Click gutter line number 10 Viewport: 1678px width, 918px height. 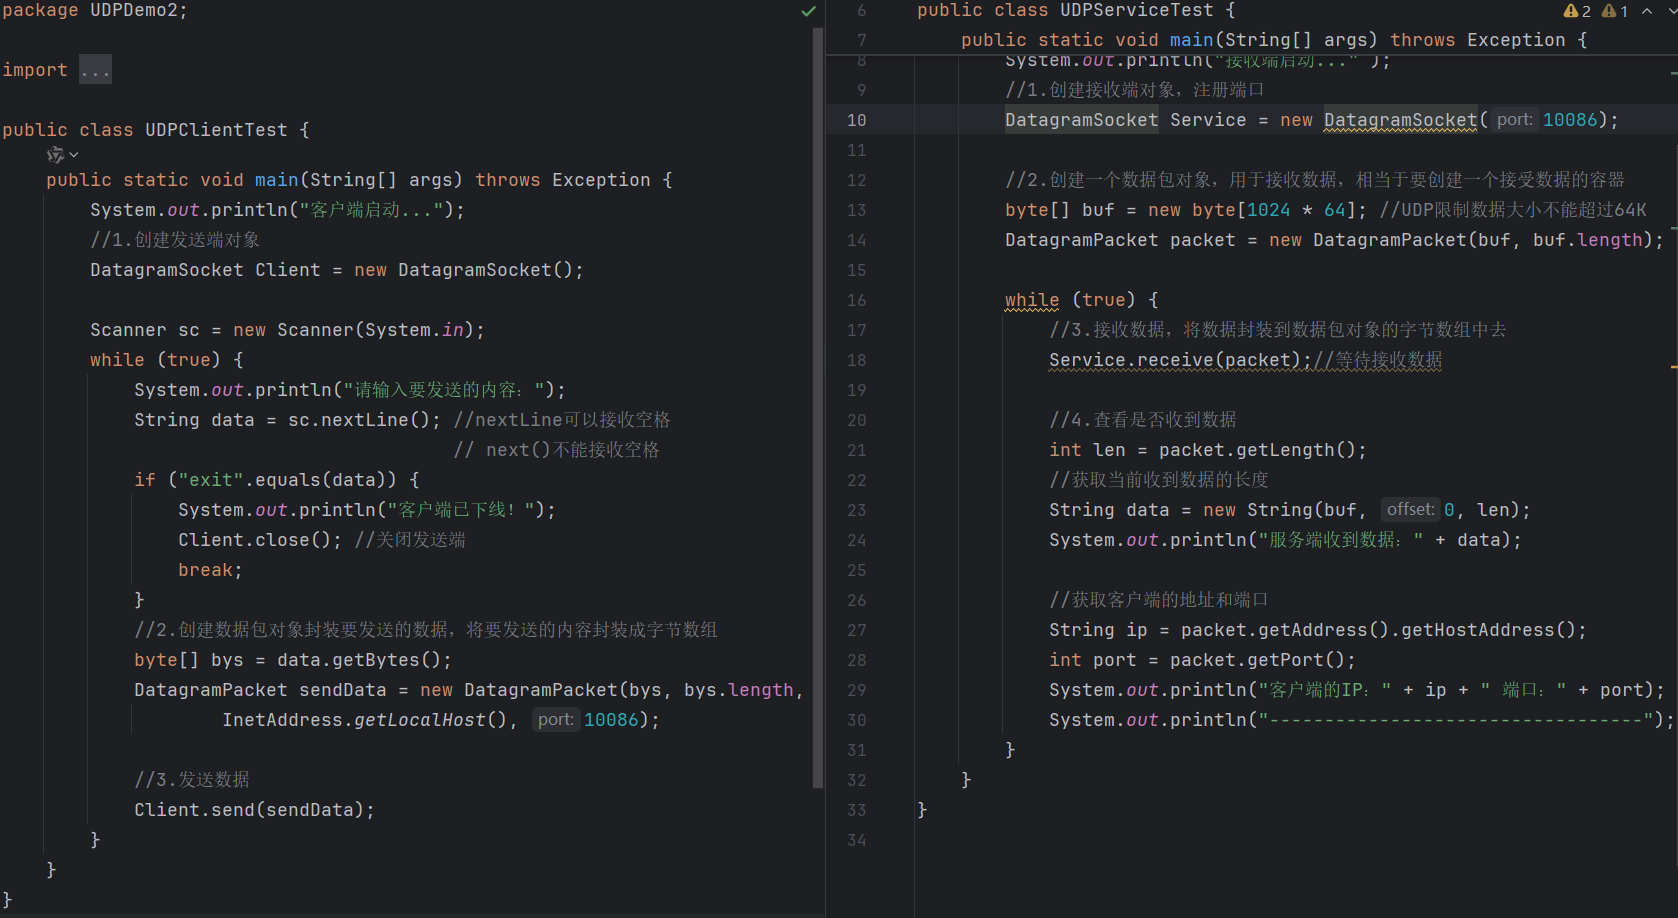[857, 120]
